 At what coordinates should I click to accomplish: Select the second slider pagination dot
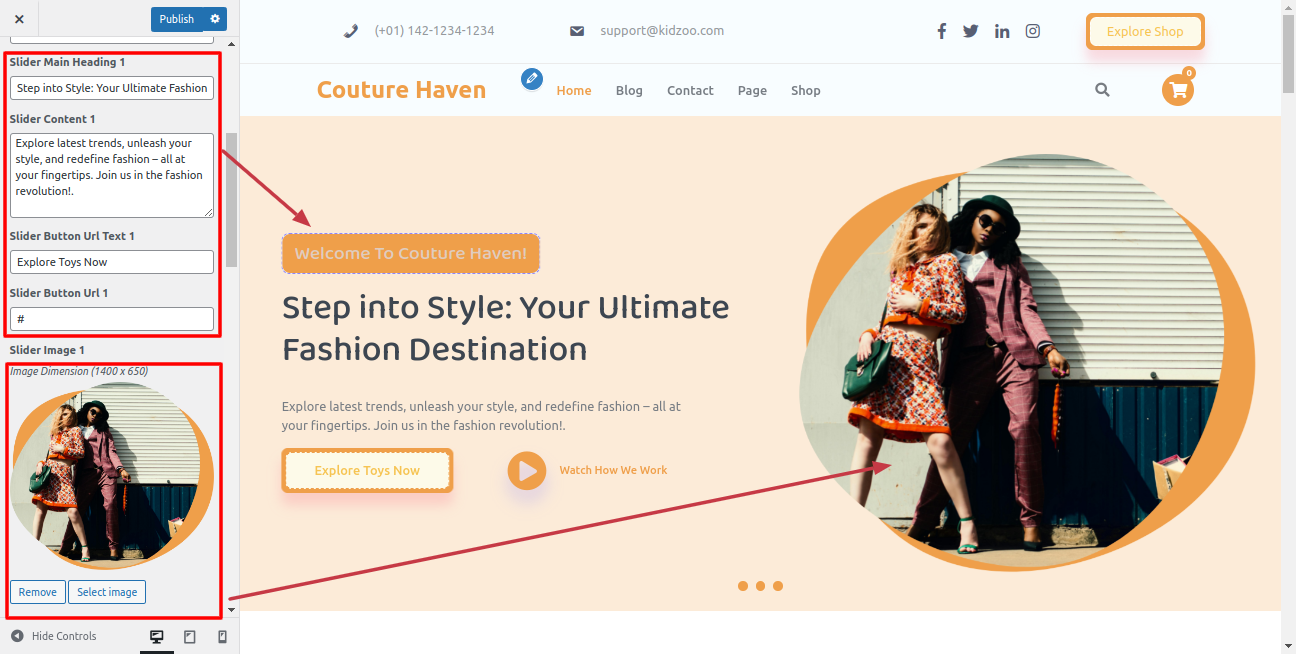[x=760, y=586]
